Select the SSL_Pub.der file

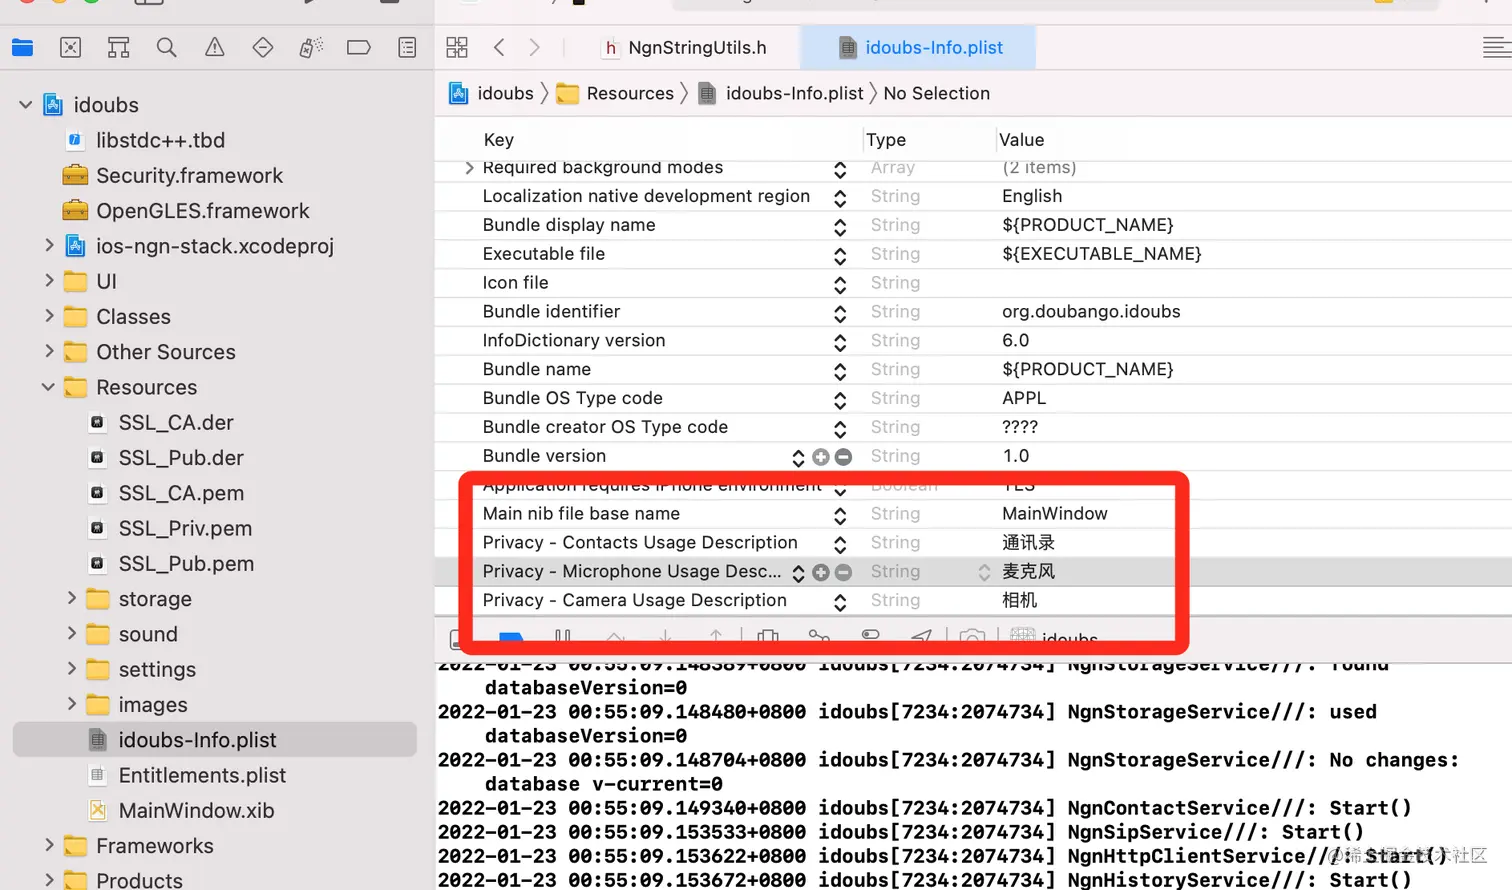coord(181,457)
